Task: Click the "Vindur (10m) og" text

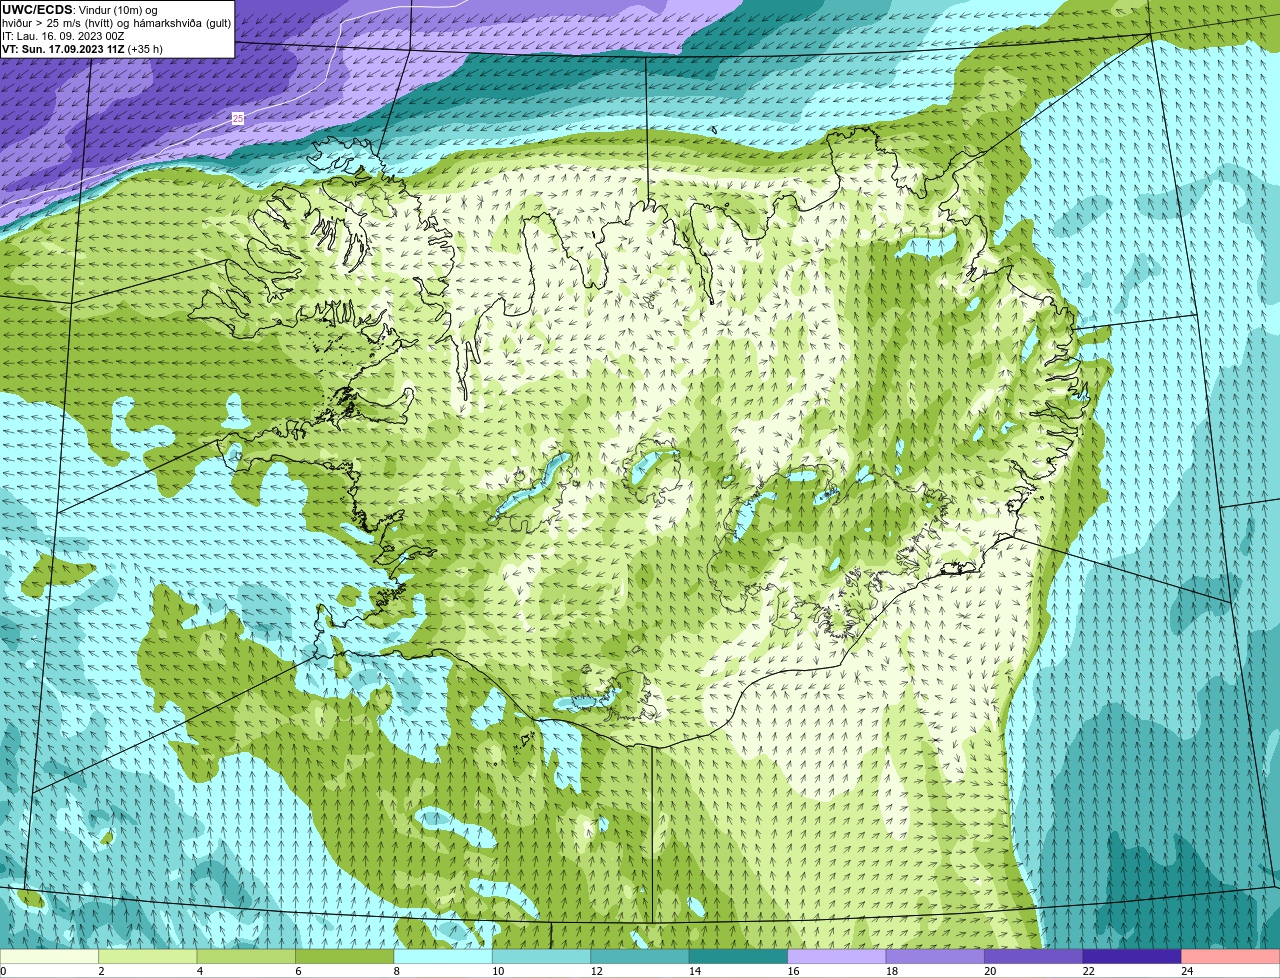Action: 118,10
